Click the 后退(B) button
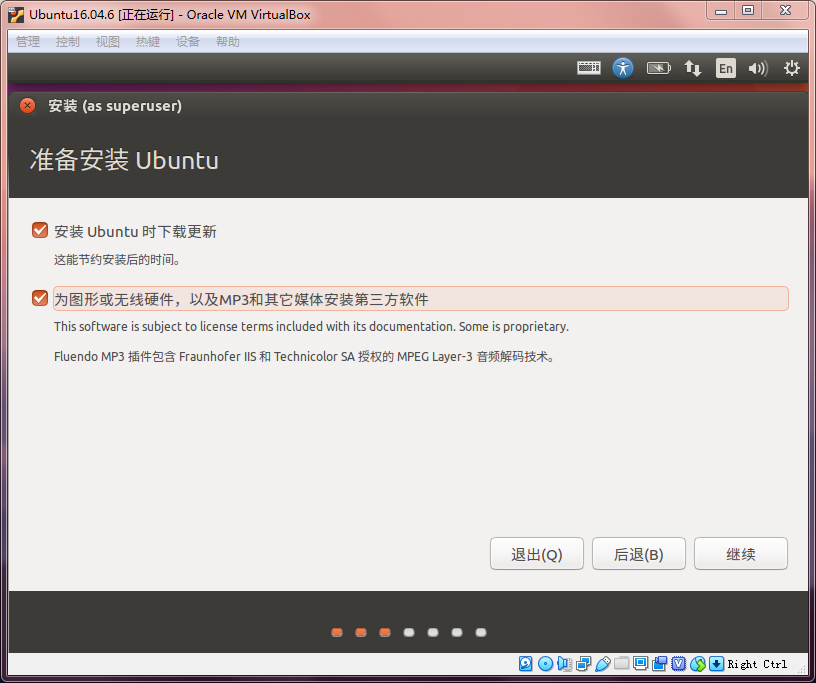The height and width of the screenshot is (683, 816). tap(639, 554)
